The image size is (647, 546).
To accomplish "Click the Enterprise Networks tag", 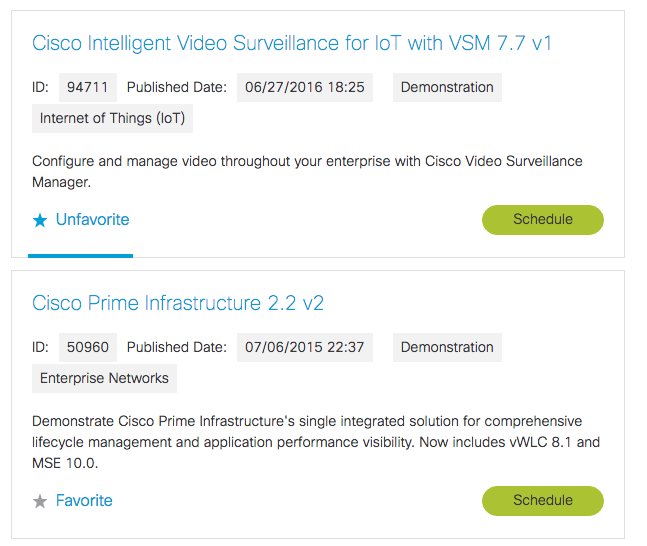I will pyautogui.click(x=104, y=379).
